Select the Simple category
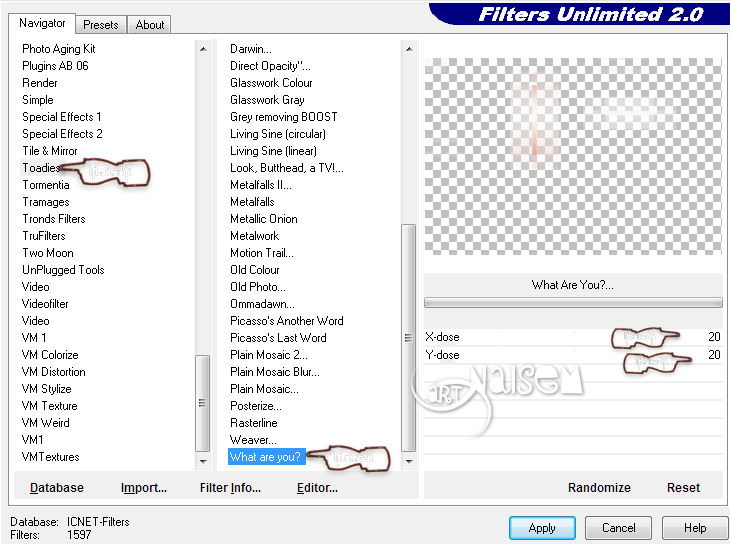 38,100
